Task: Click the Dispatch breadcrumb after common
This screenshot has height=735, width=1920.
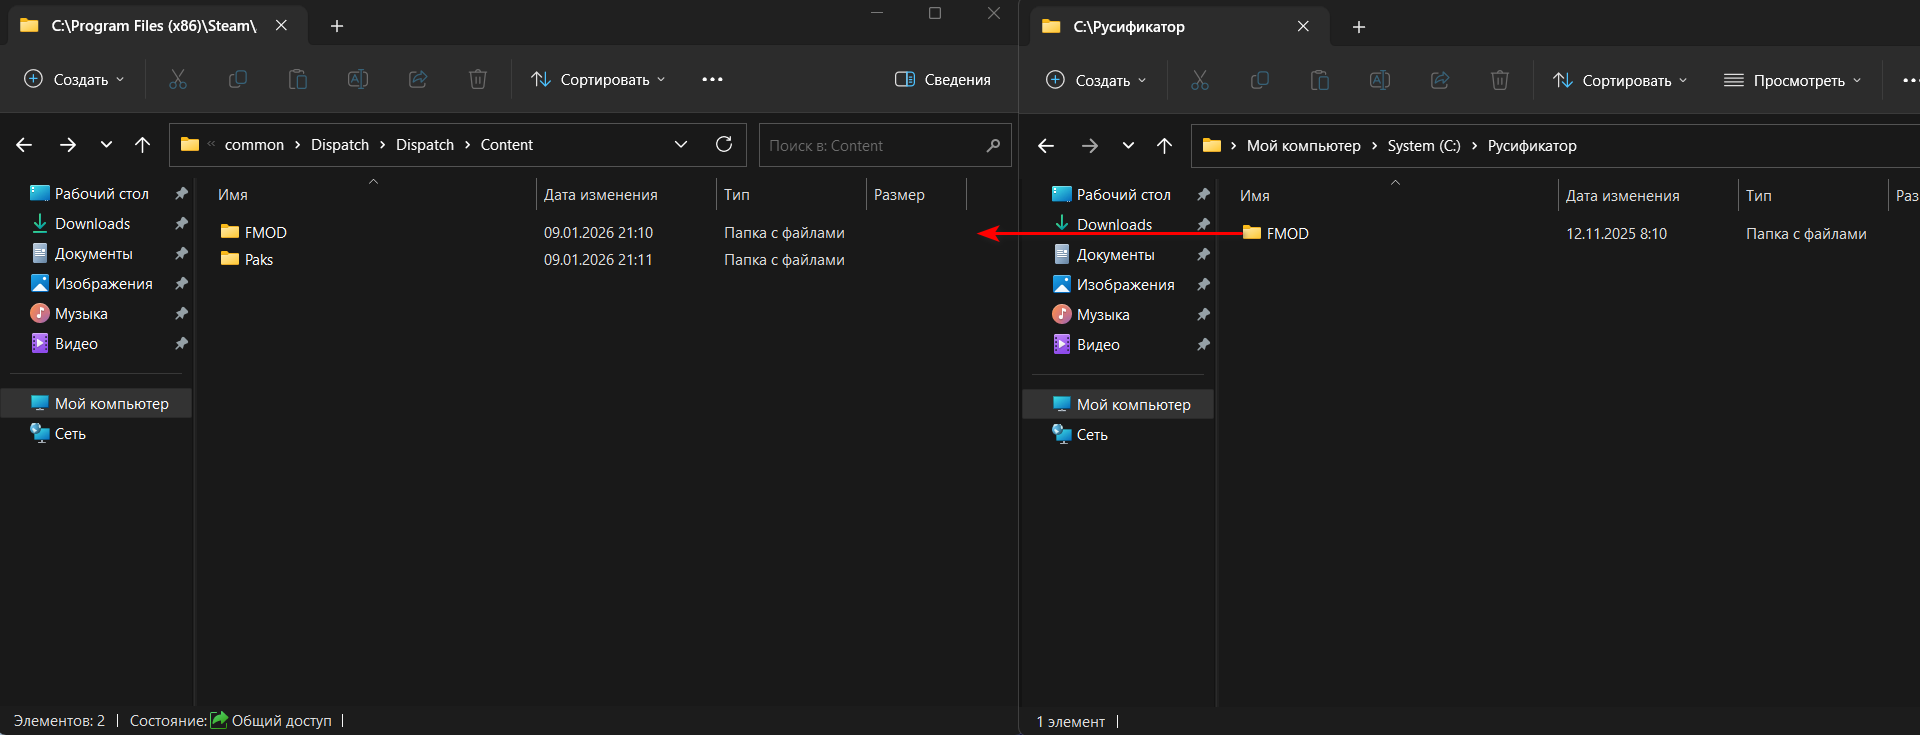Action: point(339,145)
